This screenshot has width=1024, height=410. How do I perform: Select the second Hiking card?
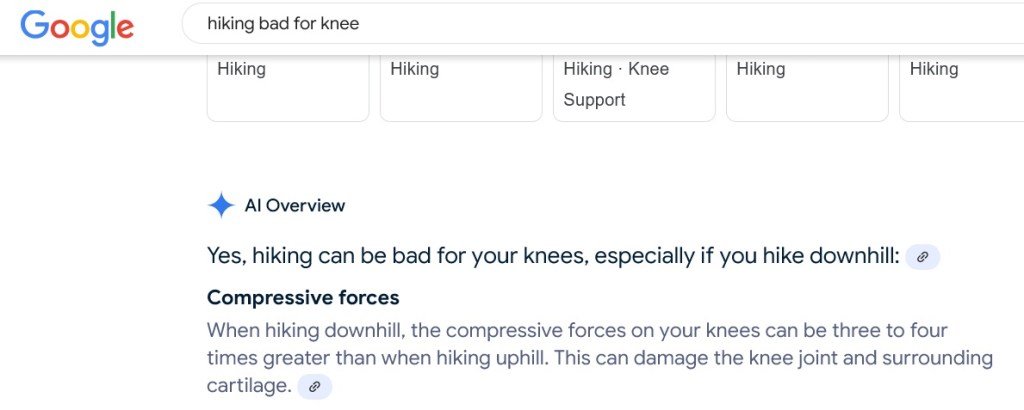tap(461, 87)
